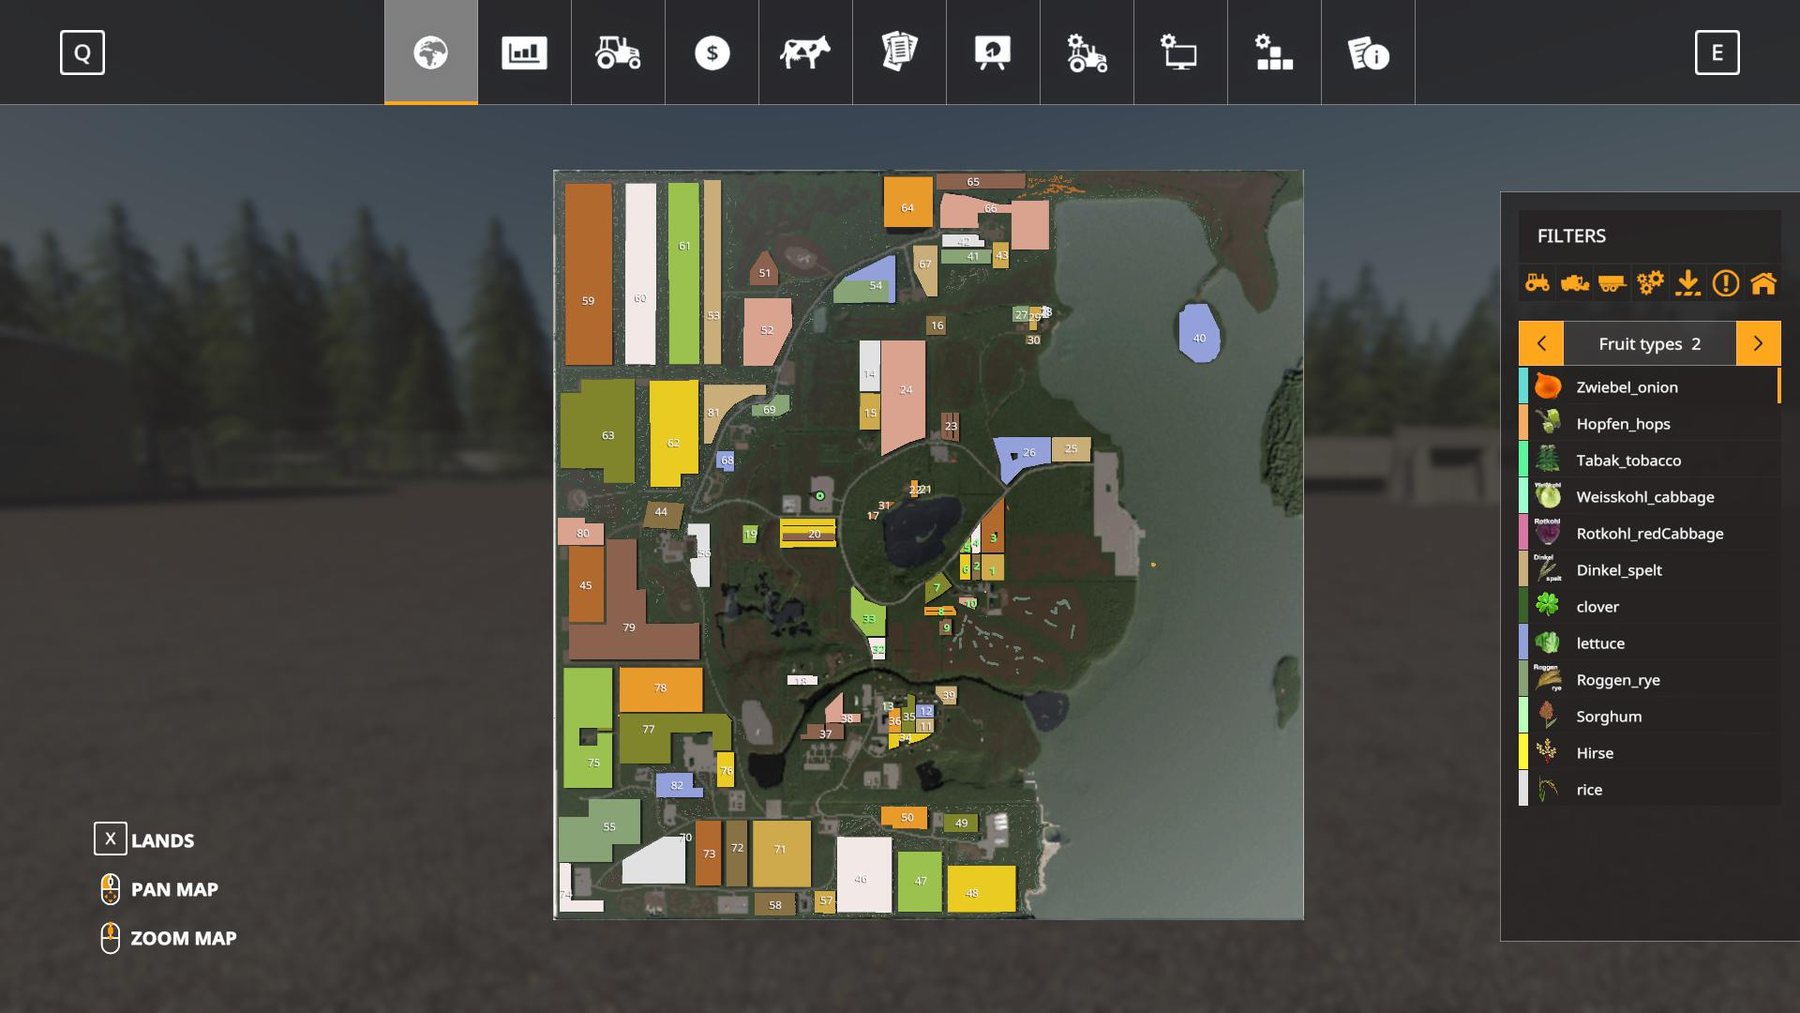
Task: Open the contracts documents tab
Action: (899, 52)
